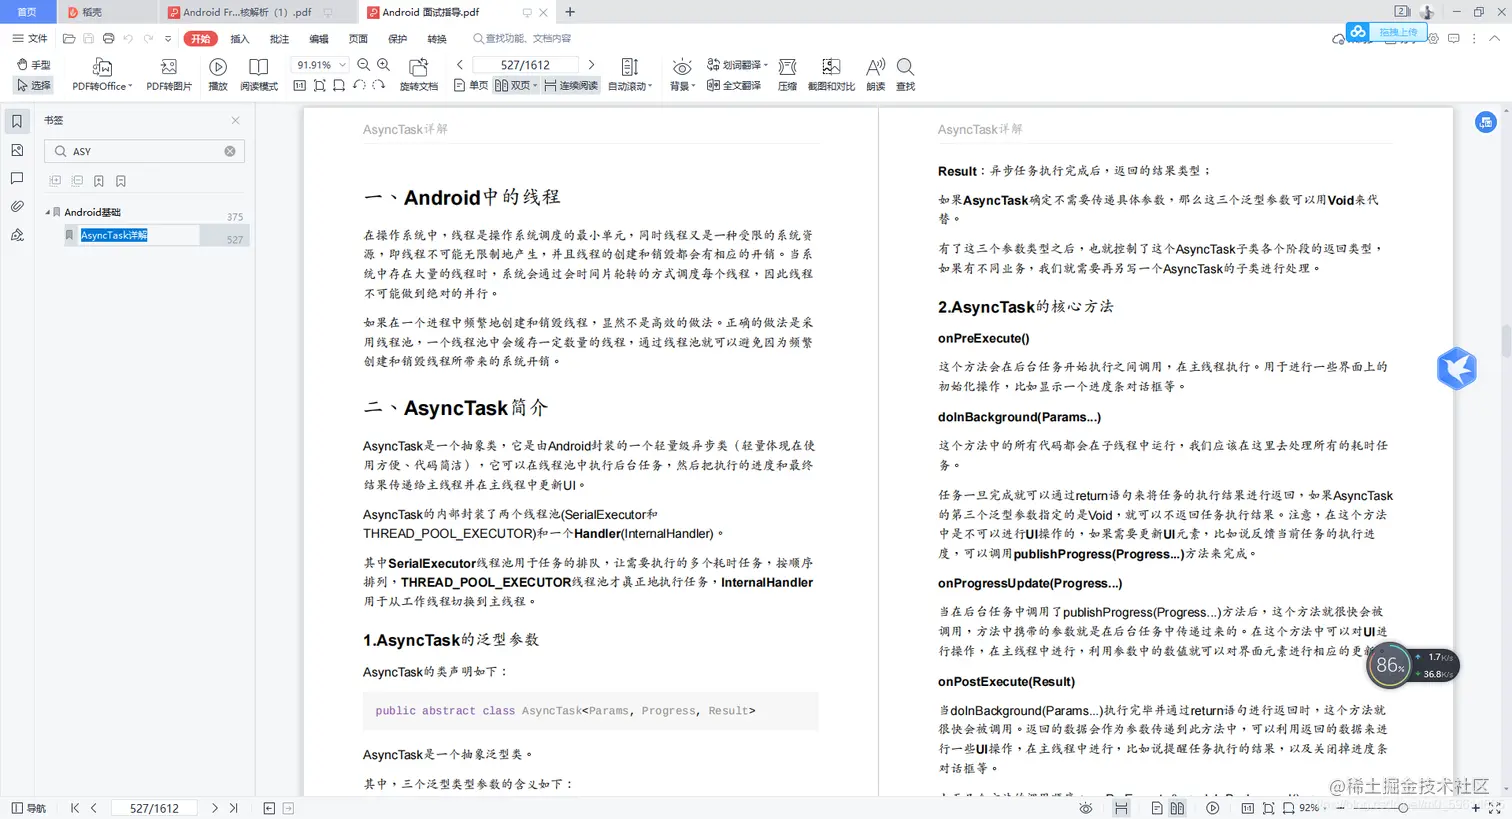Collapse the Android基础 bookmark node
Image resolution: width=1512 pixels, height=819 pixels.
point(47,212)
